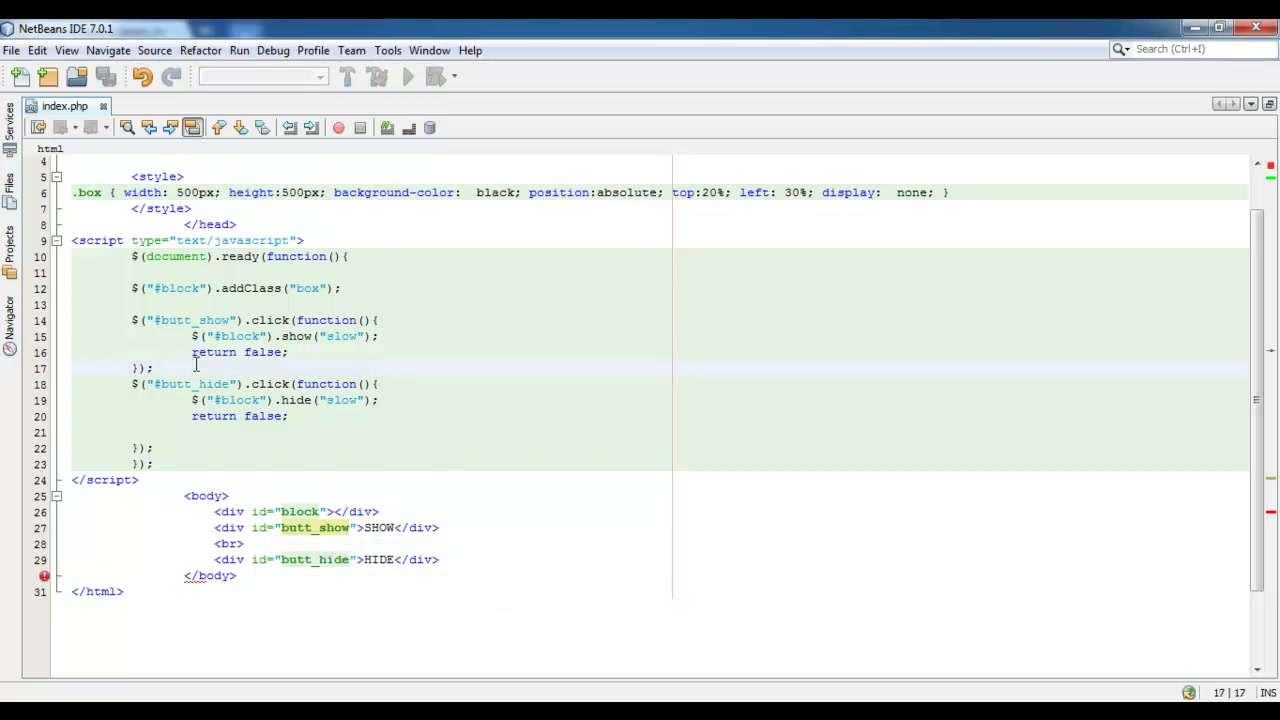The width and height of the screenshot is (1280, 720).
Task: Select the index.php editor tab
Action: (65, 106)
